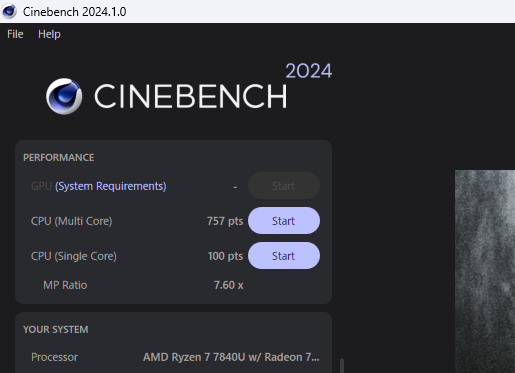Click the AMD Ryzen 7 7840U processor name

click(x=231, y=357)
